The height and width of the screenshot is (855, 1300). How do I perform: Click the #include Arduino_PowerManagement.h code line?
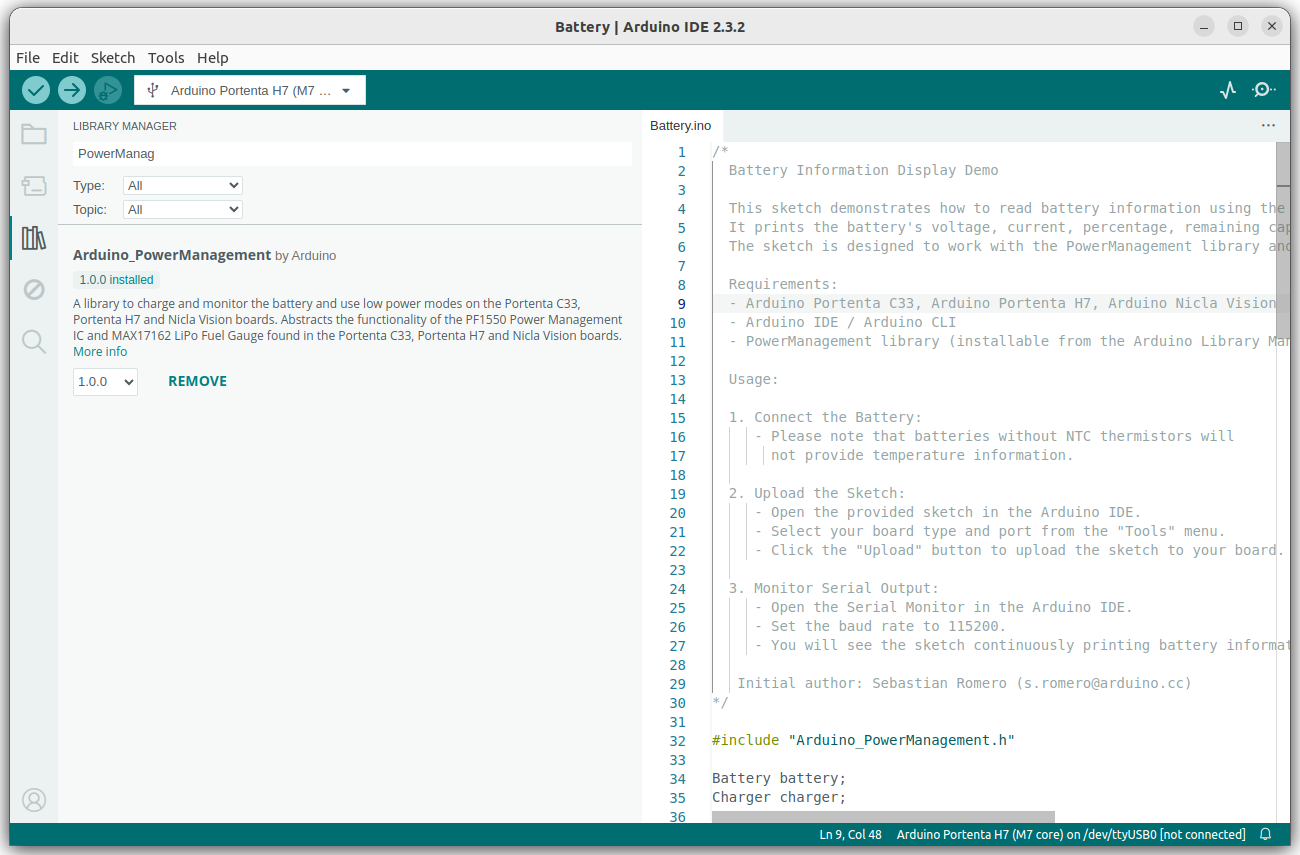[863, 741]
